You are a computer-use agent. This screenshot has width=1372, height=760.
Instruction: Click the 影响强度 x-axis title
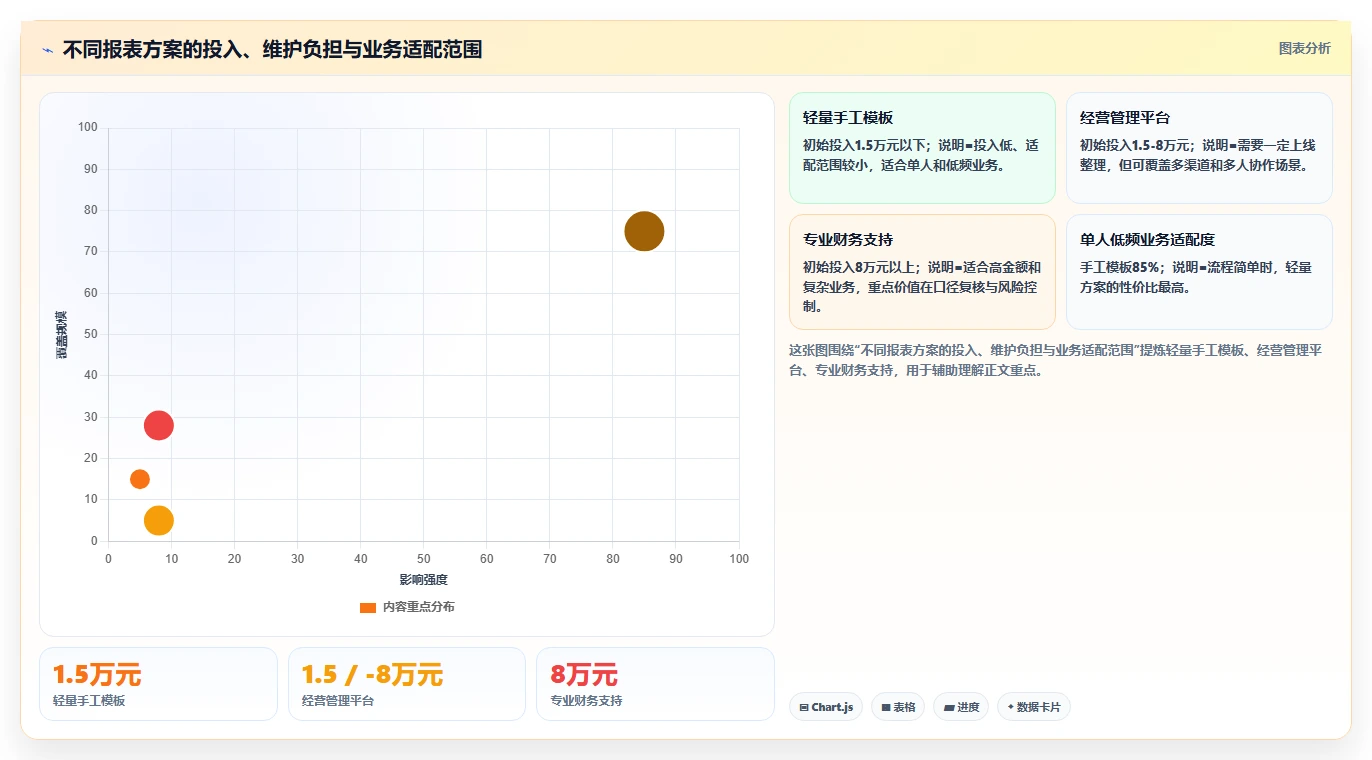tap(424, 580)
